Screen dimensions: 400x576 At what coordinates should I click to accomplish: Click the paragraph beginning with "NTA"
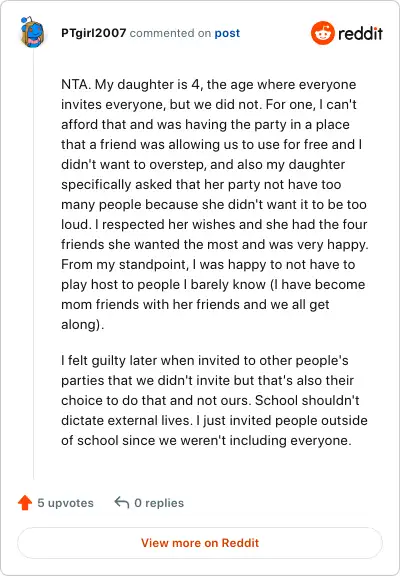215,204
